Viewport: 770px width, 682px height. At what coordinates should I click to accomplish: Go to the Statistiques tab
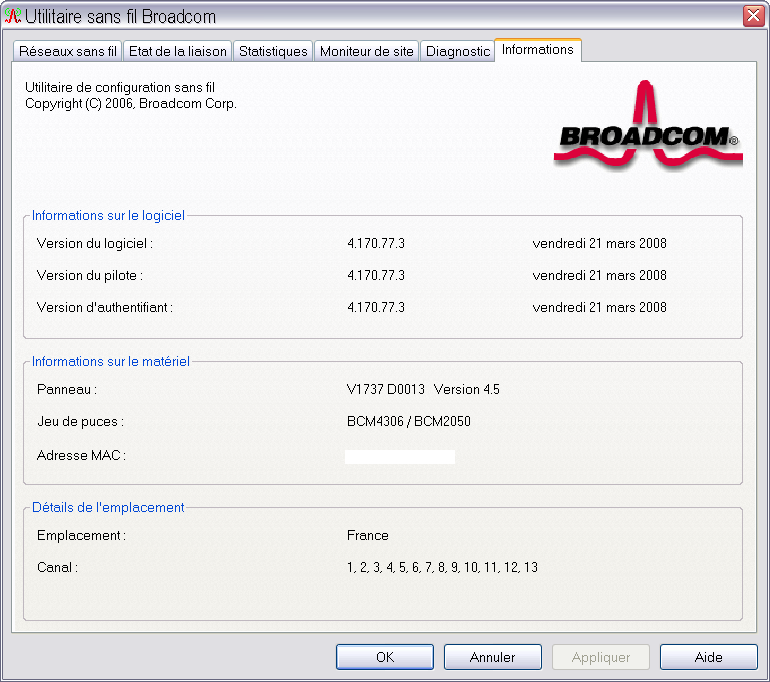pos(273,51)
